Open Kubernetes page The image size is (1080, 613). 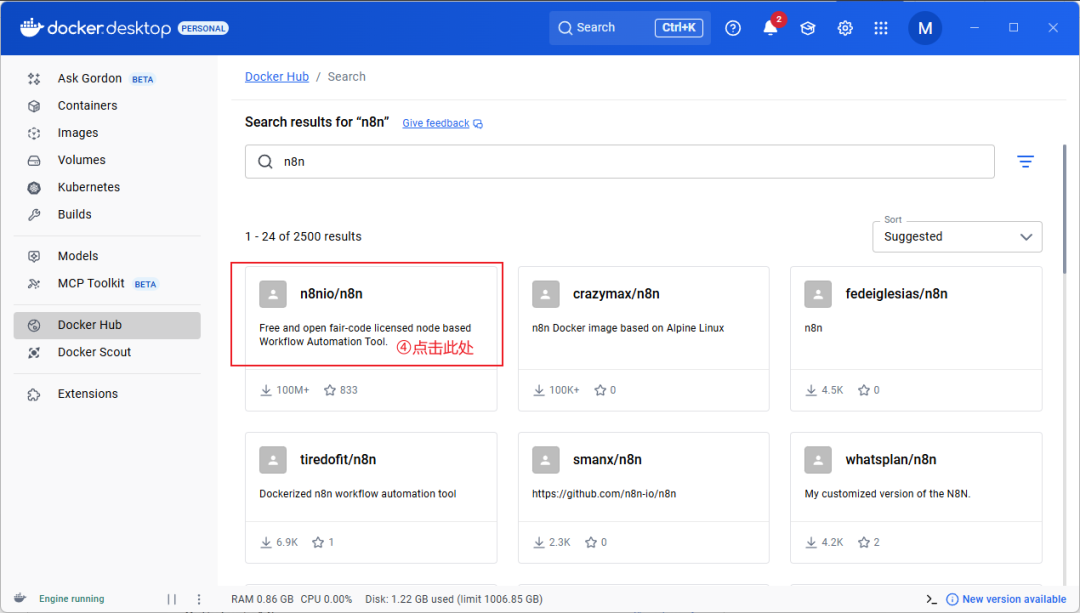tap(107, 187)
